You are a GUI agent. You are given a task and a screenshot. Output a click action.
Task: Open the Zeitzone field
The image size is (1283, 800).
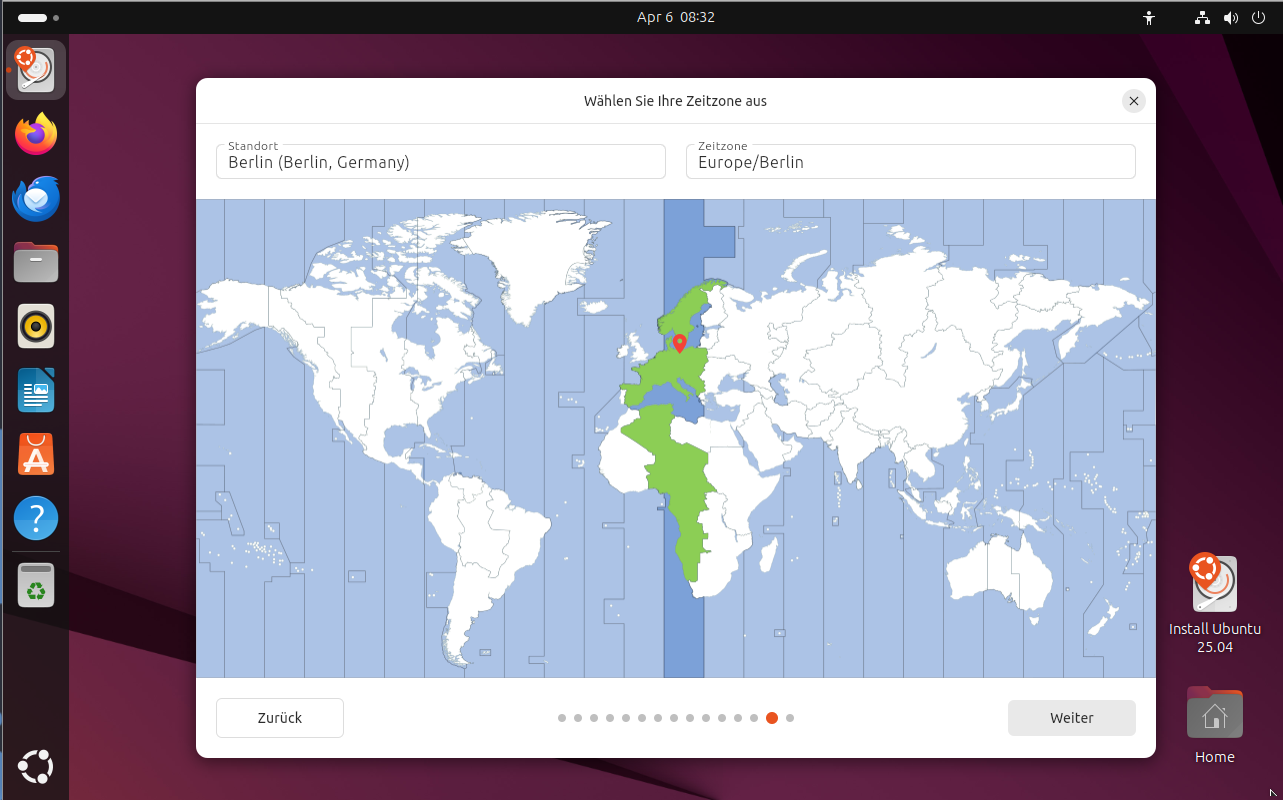click(910, 162)
